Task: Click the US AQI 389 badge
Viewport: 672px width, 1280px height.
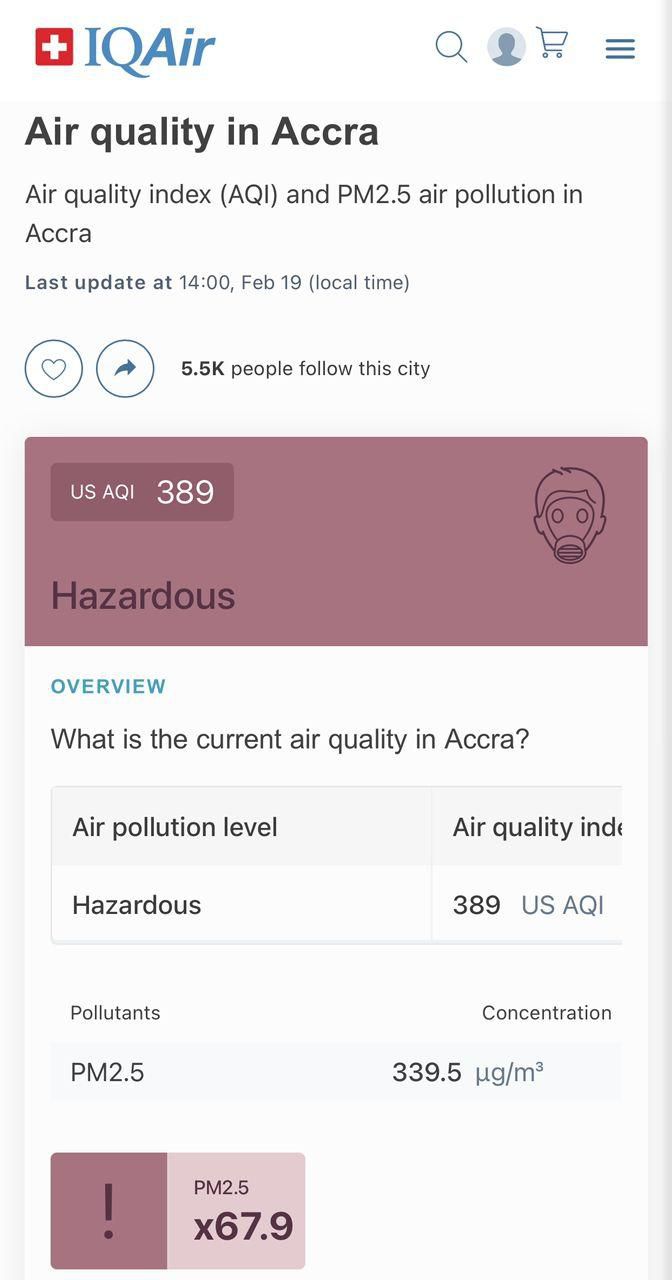Action: tap(142, 492)
